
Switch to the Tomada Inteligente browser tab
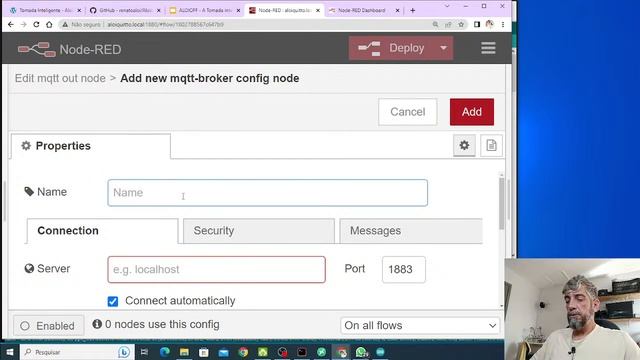pos(45,10)
